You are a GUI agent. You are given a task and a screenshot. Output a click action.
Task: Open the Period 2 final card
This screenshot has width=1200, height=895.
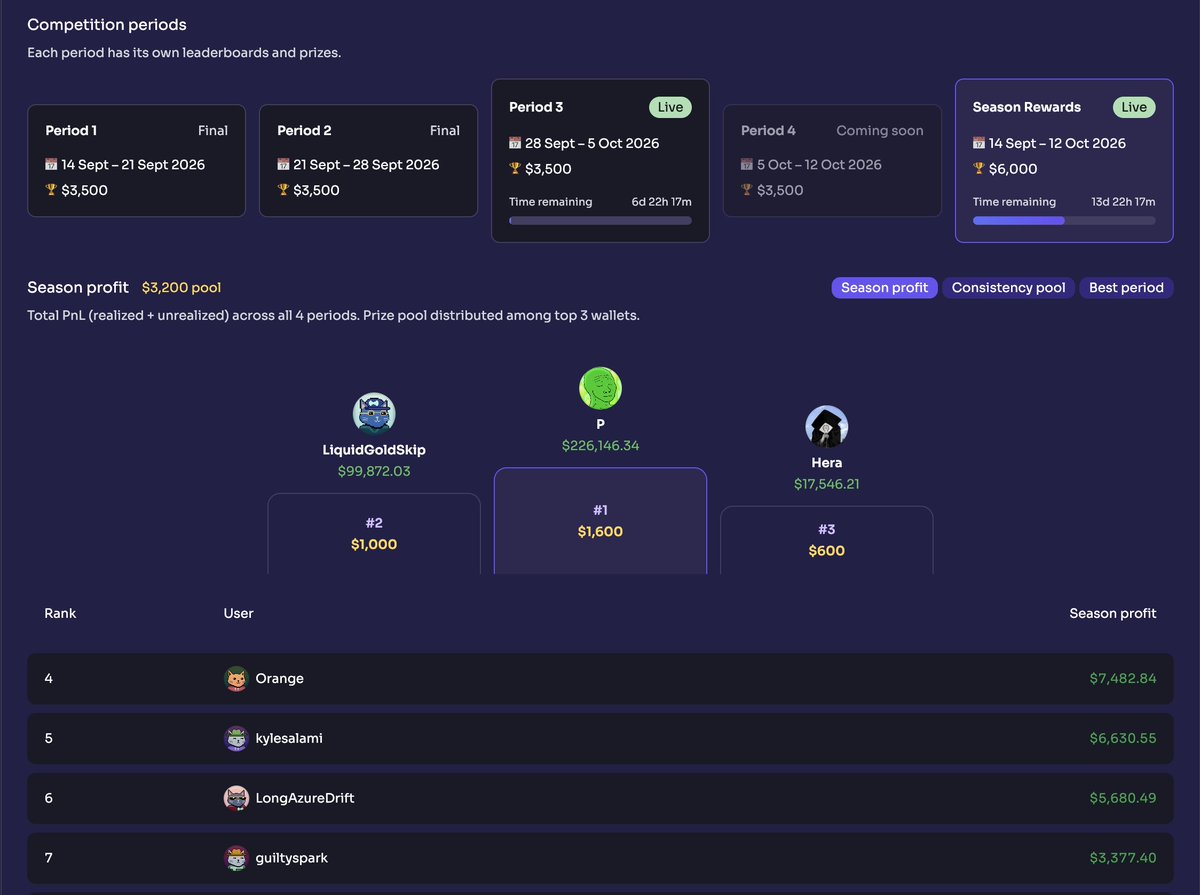tap(368, 161)
